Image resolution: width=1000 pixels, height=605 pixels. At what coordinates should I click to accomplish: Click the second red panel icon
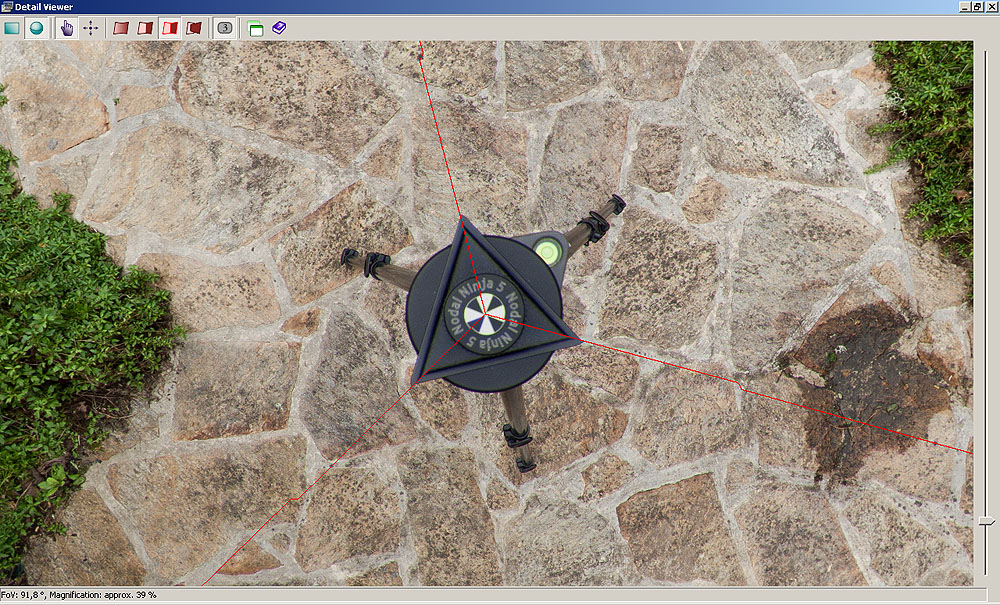145,28
